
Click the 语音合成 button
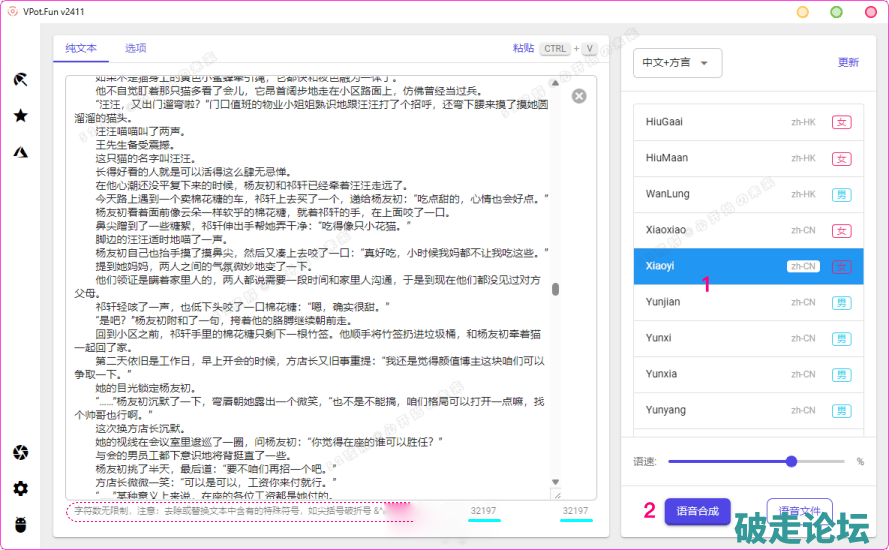697,511
